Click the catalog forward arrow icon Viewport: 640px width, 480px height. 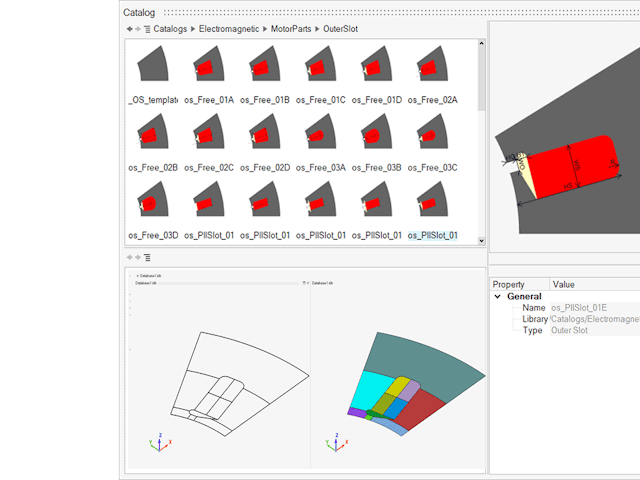pyautogui.click(x=138, y=29)
